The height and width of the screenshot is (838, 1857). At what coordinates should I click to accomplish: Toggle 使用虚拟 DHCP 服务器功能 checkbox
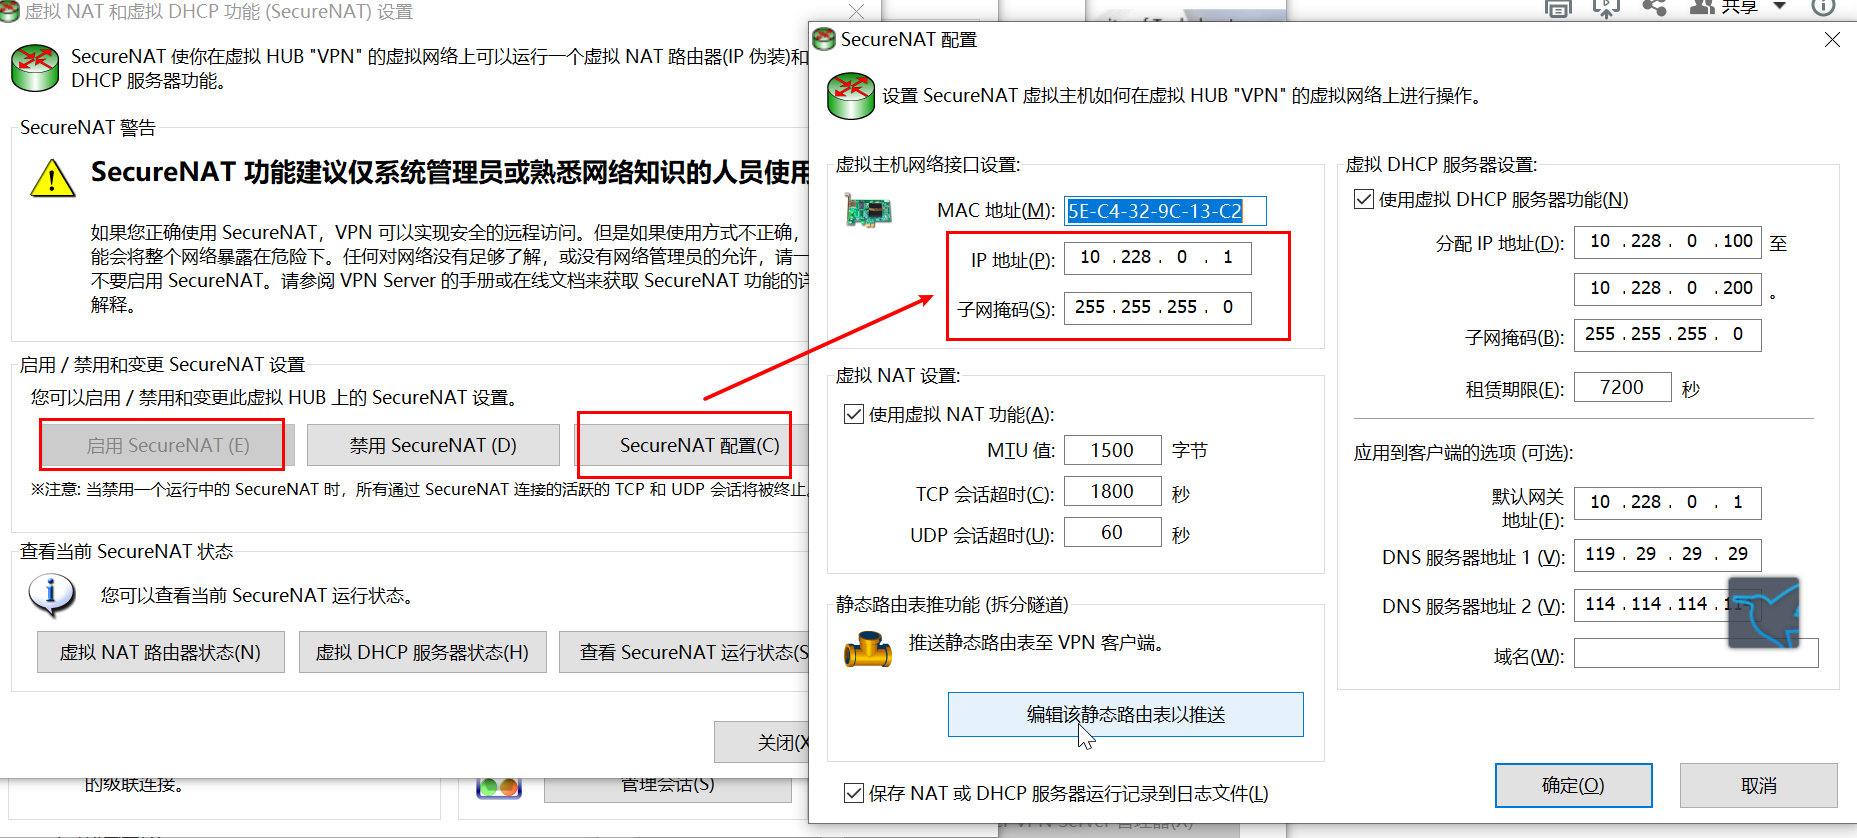1364,199
